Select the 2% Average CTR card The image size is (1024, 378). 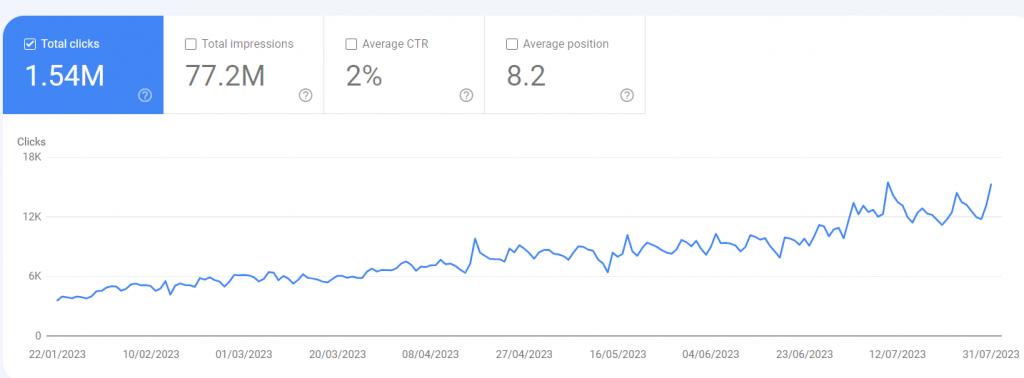pos(404,65)
